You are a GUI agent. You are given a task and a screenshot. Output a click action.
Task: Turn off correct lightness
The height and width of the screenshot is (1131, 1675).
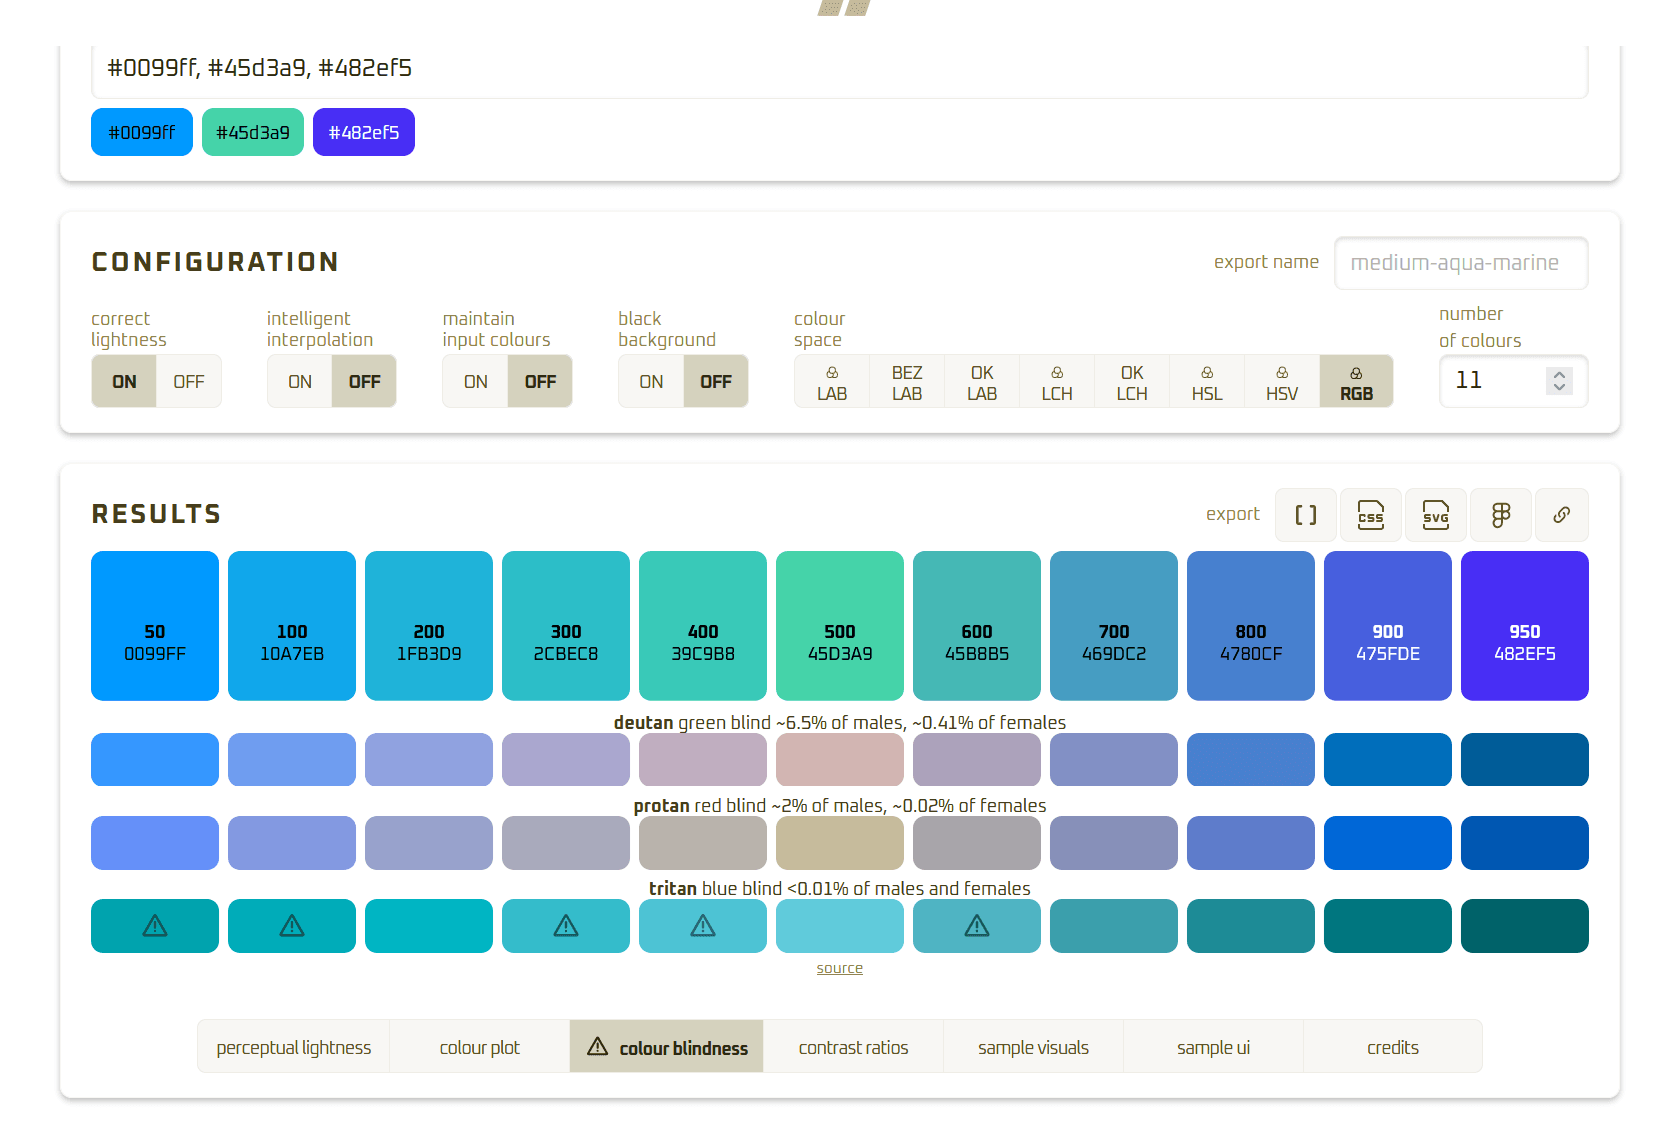click(189, 381)
